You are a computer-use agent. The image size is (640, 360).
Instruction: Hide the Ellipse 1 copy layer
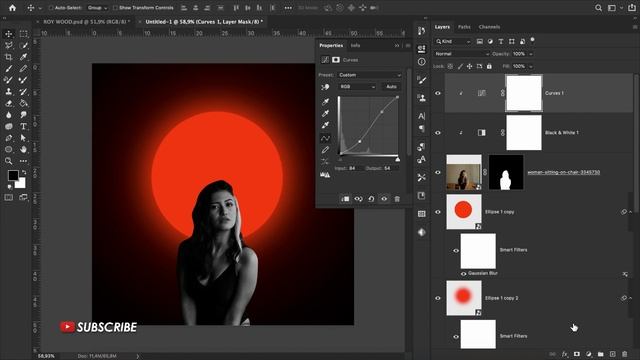438,212
